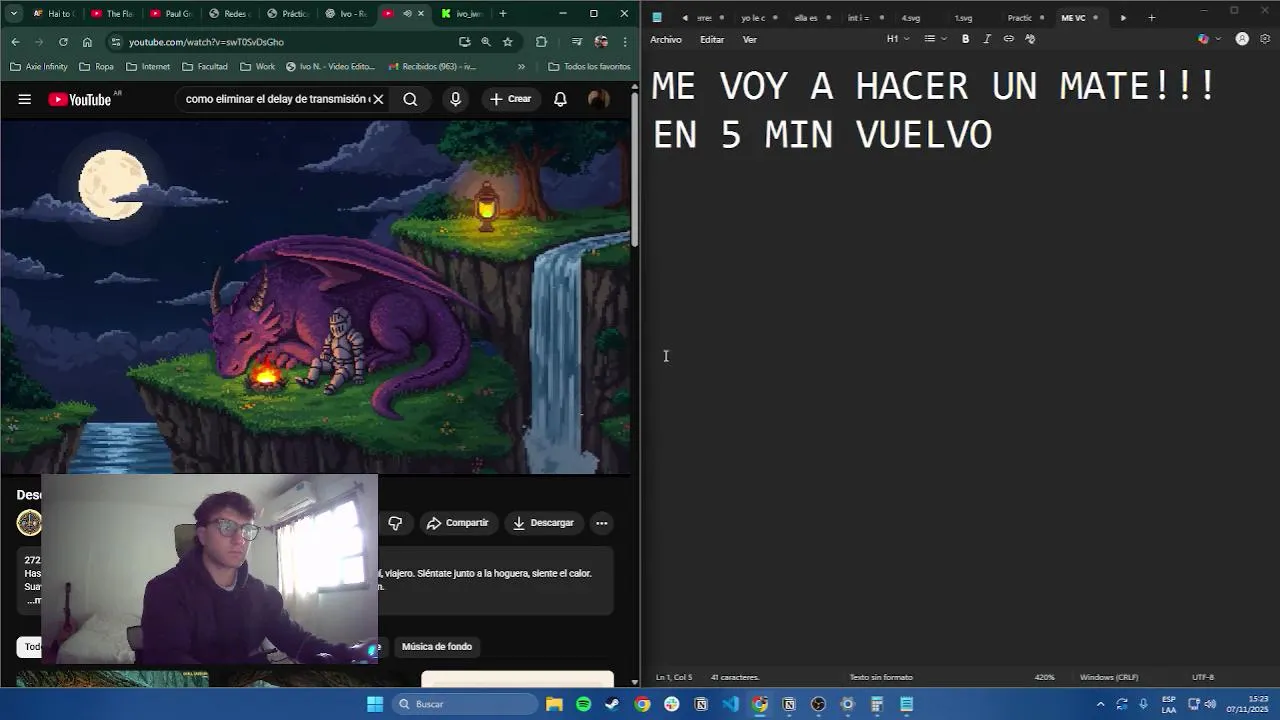Add a new Notepad tab
The image size is (1280, 720).
click(x=1151, y=18)
